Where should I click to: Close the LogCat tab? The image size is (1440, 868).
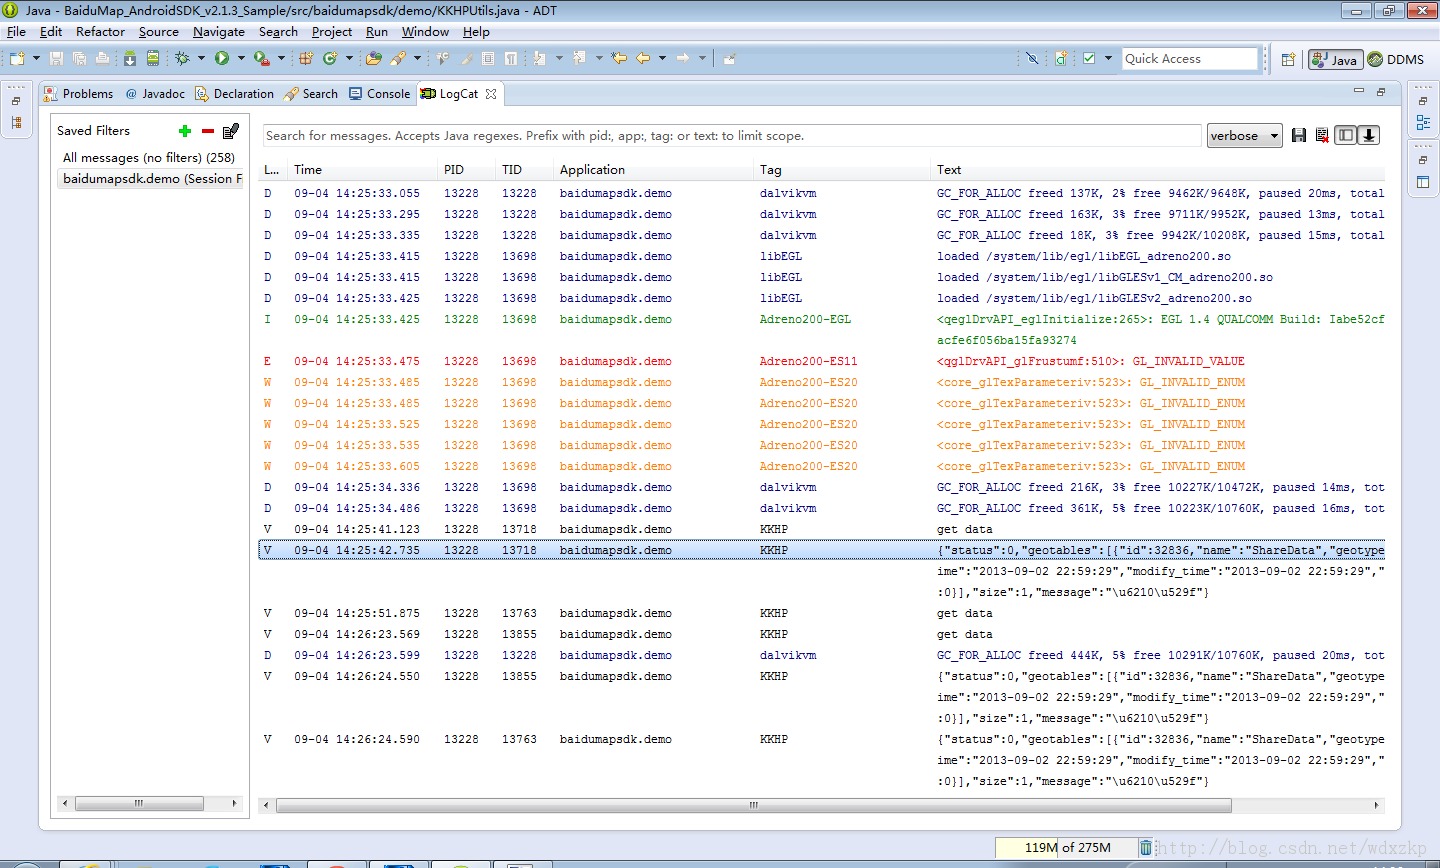click(x=491, y=94)
